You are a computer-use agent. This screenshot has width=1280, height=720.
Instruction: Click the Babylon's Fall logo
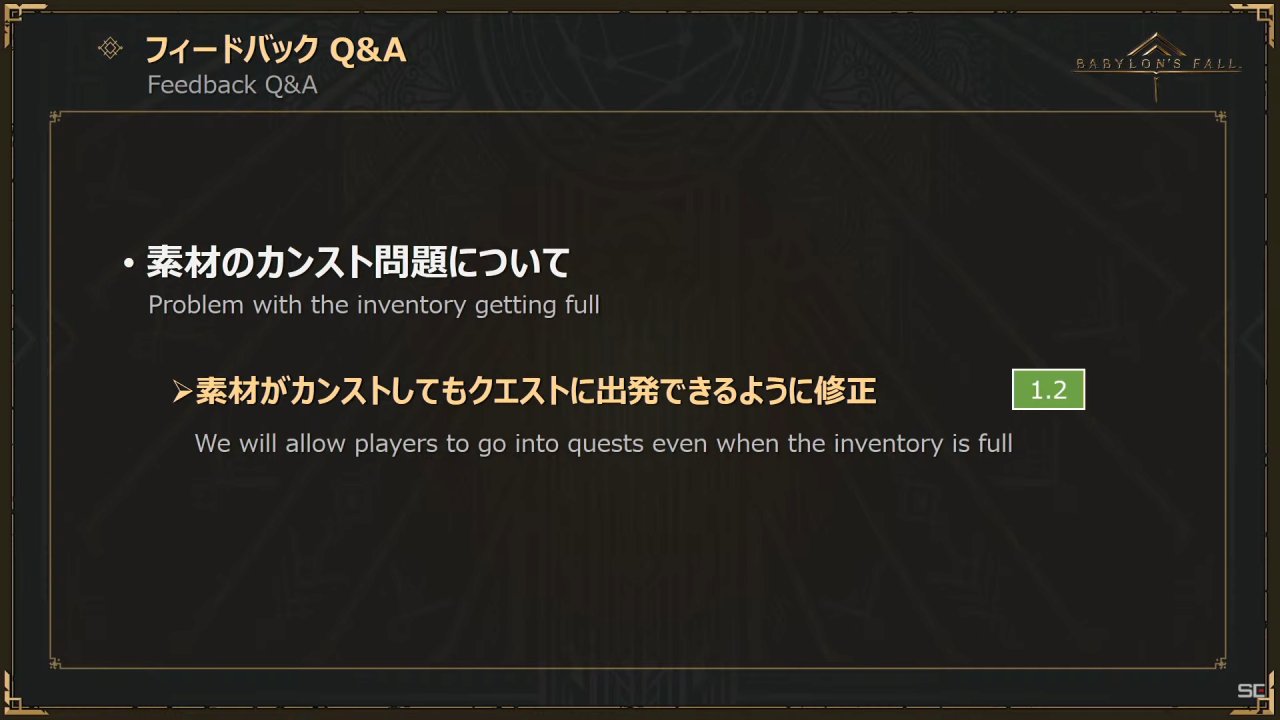[1157, 64]
